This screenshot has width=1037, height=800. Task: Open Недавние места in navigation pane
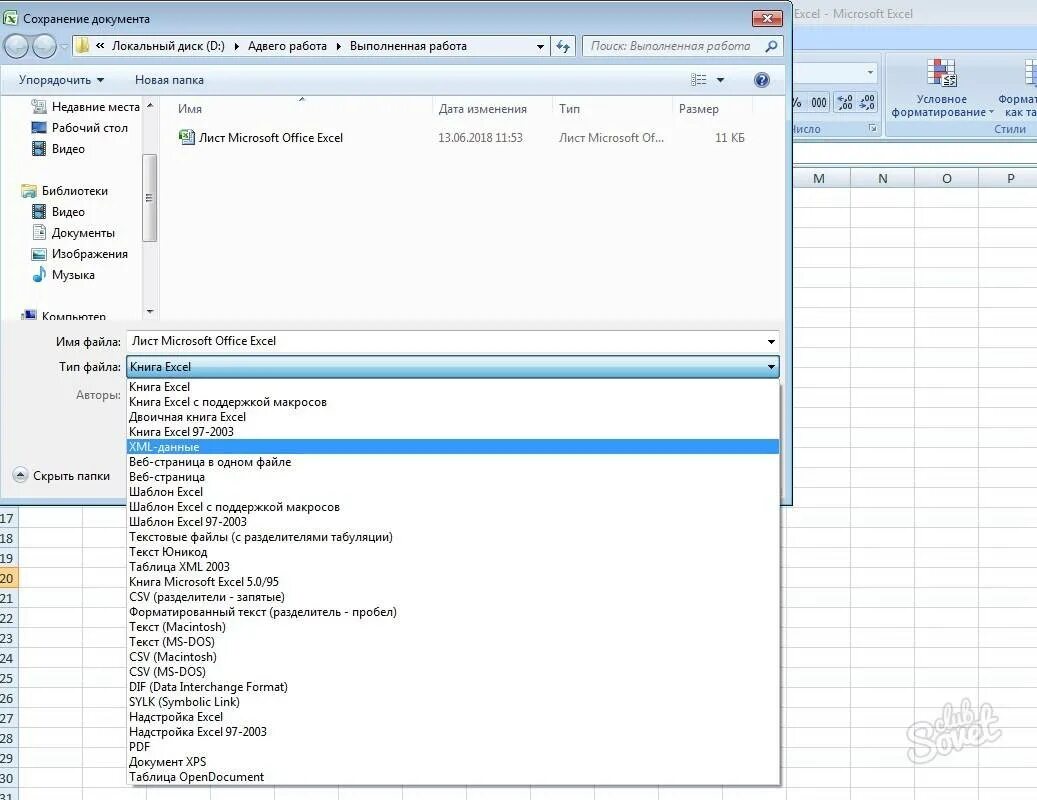click(85, 107)
